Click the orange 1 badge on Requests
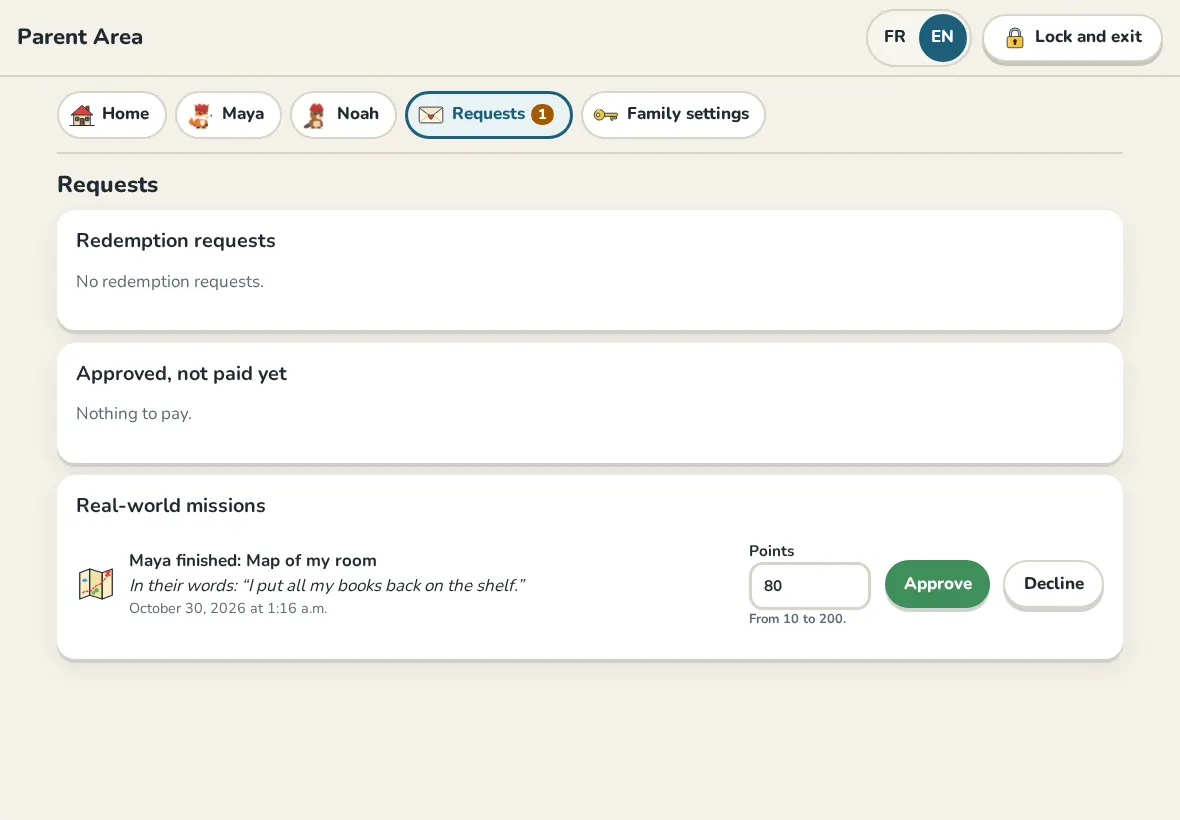The height and width of the screenshot is (820, 1180). click(542, 114)
